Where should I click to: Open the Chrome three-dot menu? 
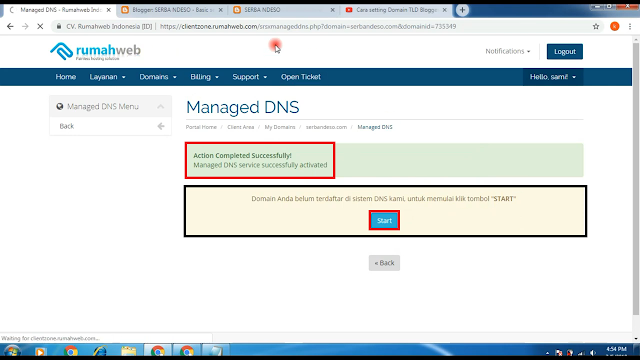[x=630, y=26]
